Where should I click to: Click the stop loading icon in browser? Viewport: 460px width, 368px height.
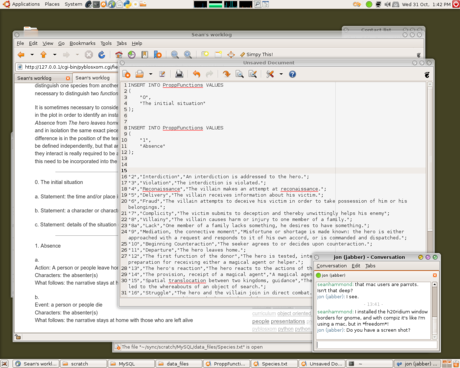(x=89, y=55)
